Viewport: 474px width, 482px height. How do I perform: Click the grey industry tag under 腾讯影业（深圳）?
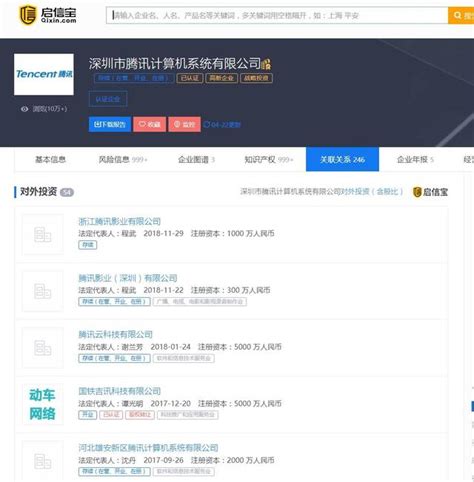200,302
